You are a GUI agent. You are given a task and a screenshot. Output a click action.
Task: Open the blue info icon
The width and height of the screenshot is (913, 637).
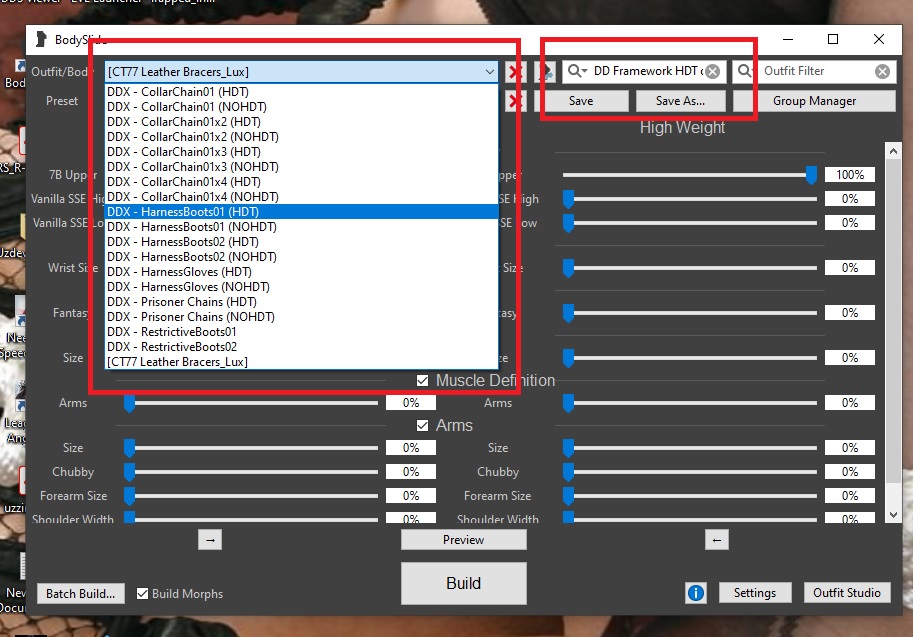pos(696,593)
